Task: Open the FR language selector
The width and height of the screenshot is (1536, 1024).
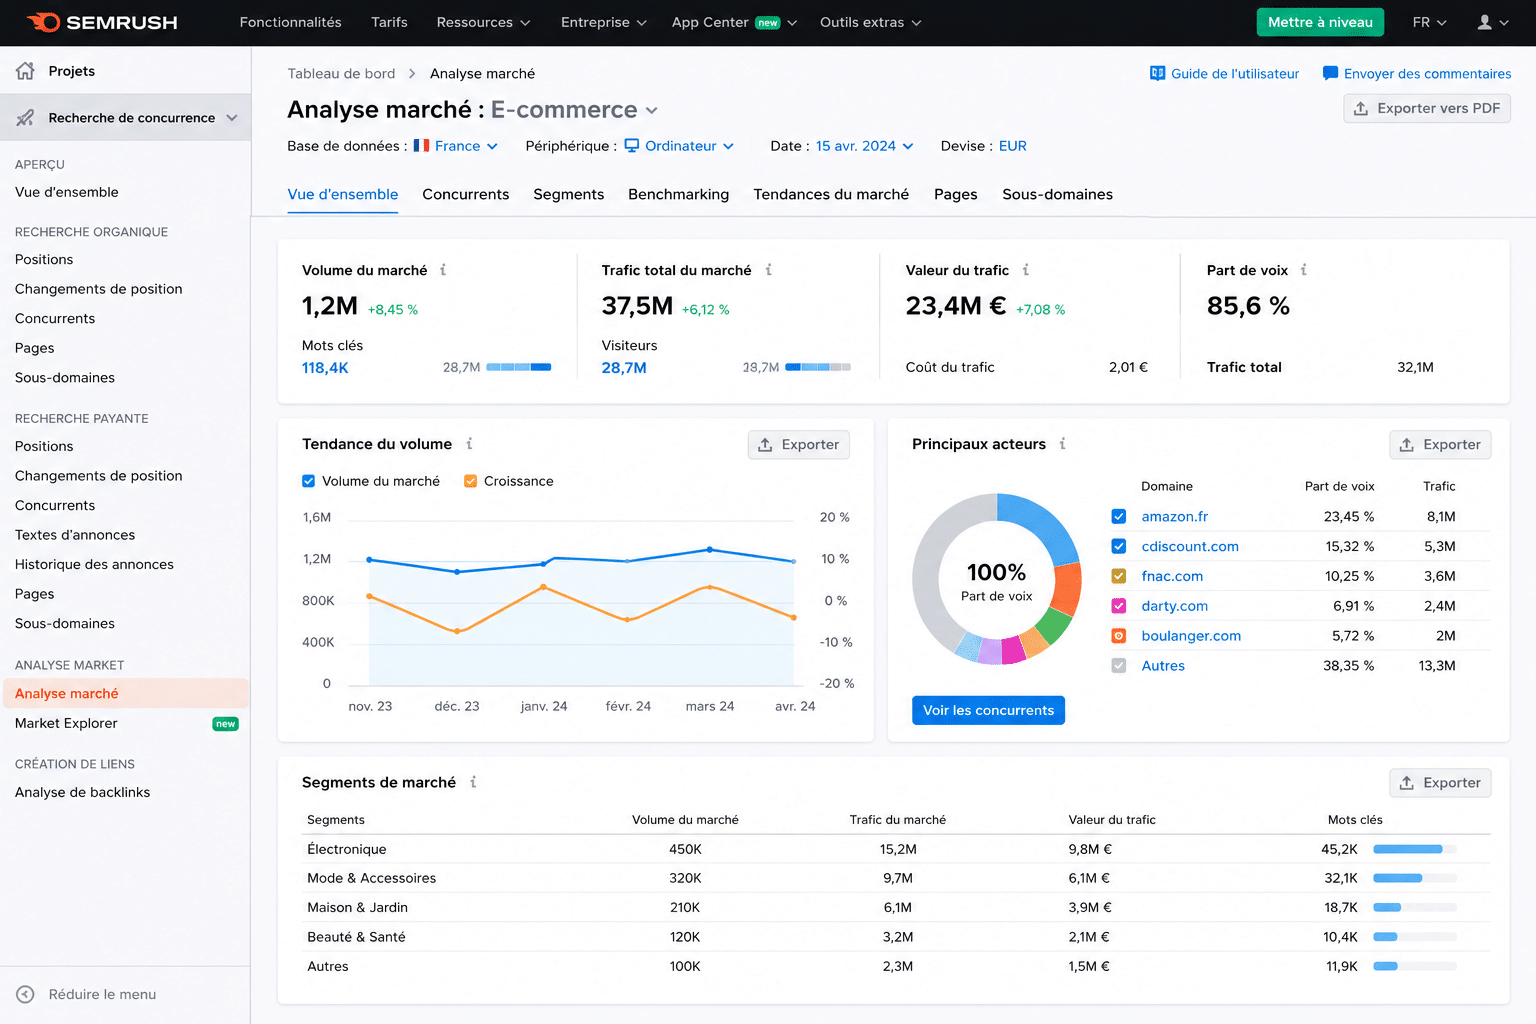Action: tap(1430, 22)
